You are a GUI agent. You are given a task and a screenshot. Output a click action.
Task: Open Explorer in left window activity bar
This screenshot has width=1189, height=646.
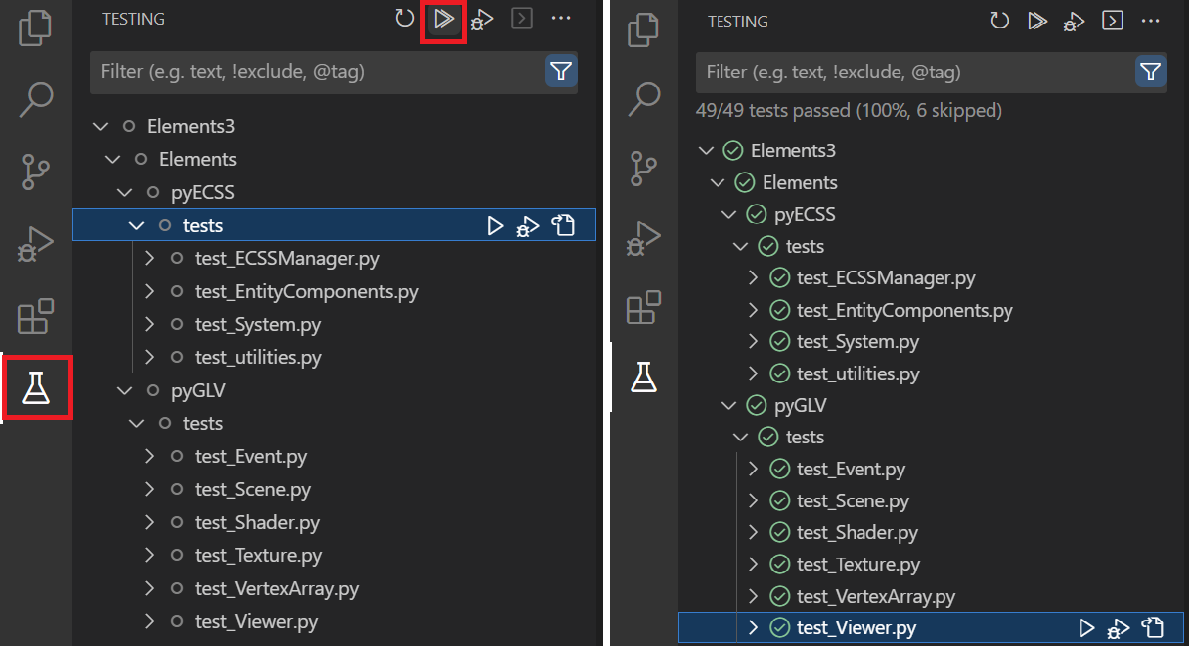(36, 28)
